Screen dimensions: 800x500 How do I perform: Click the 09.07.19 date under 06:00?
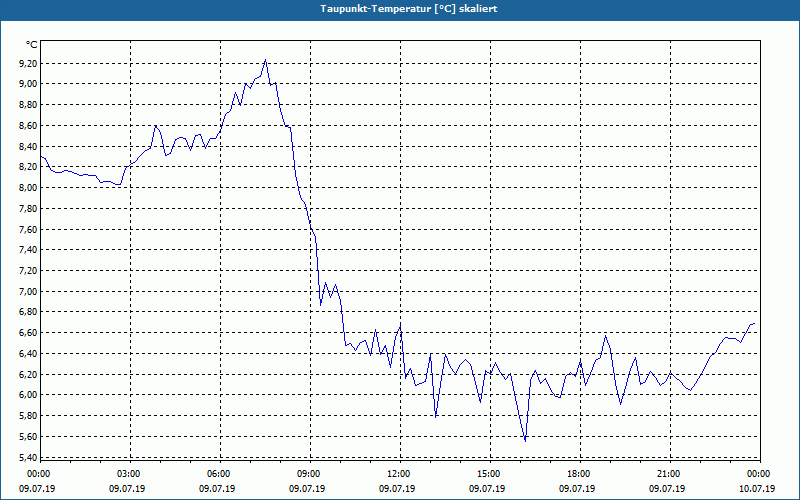click(x=217, y=489)
